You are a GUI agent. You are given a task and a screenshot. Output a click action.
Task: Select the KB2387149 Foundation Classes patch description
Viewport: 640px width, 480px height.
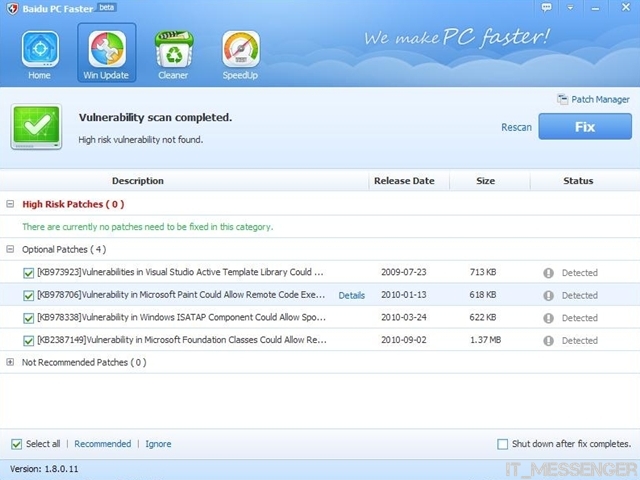(182, 340)
